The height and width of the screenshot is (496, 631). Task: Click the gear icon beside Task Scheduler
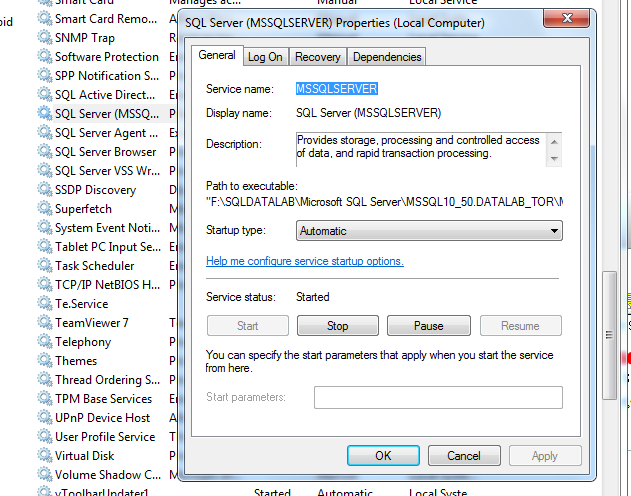tap(45, 265)
